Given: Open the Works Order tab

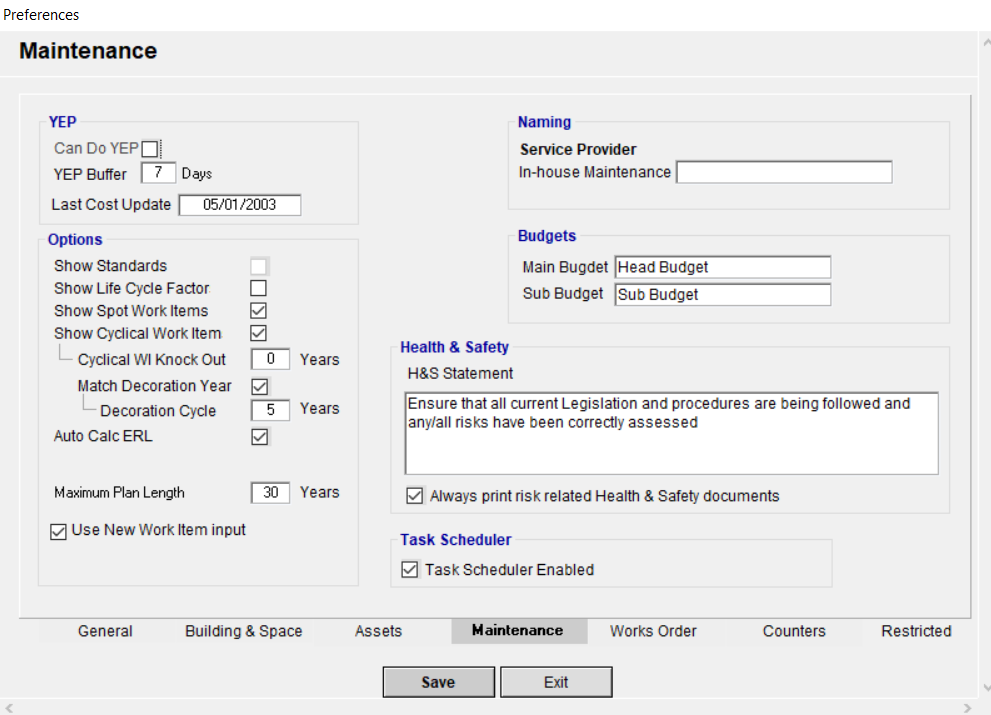Looking at the screenshot, I should 653,631.
